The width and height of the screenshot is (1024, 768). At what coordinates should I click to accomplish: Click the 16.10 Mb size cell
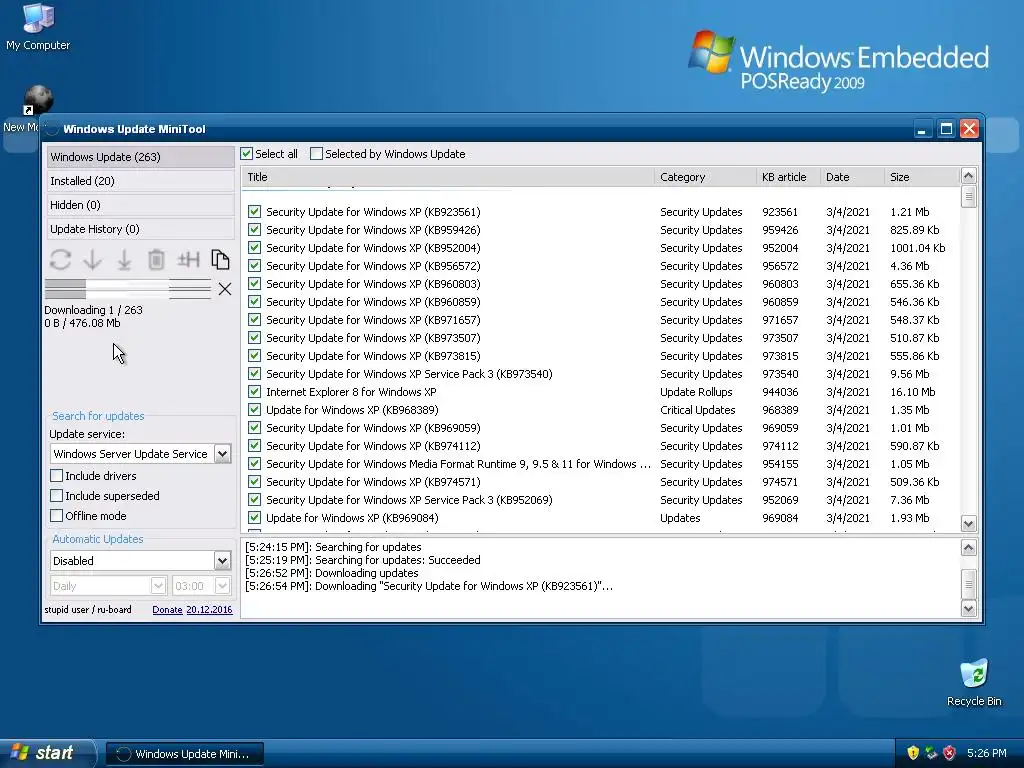912,392
